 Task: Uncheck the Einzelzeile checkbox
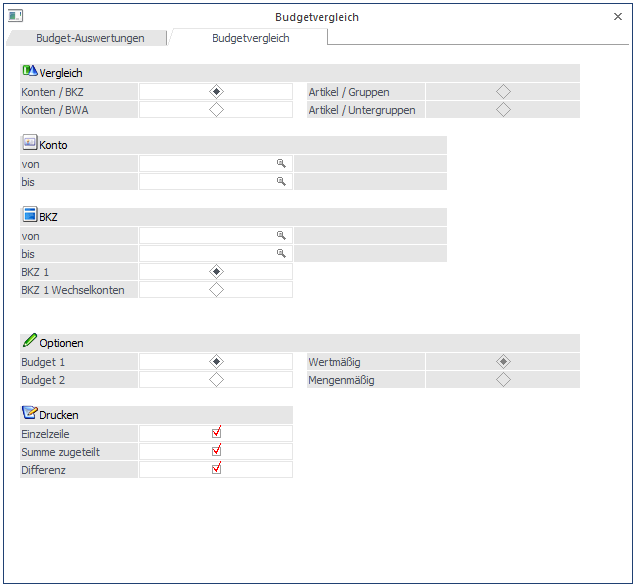(x=216, y=433)
